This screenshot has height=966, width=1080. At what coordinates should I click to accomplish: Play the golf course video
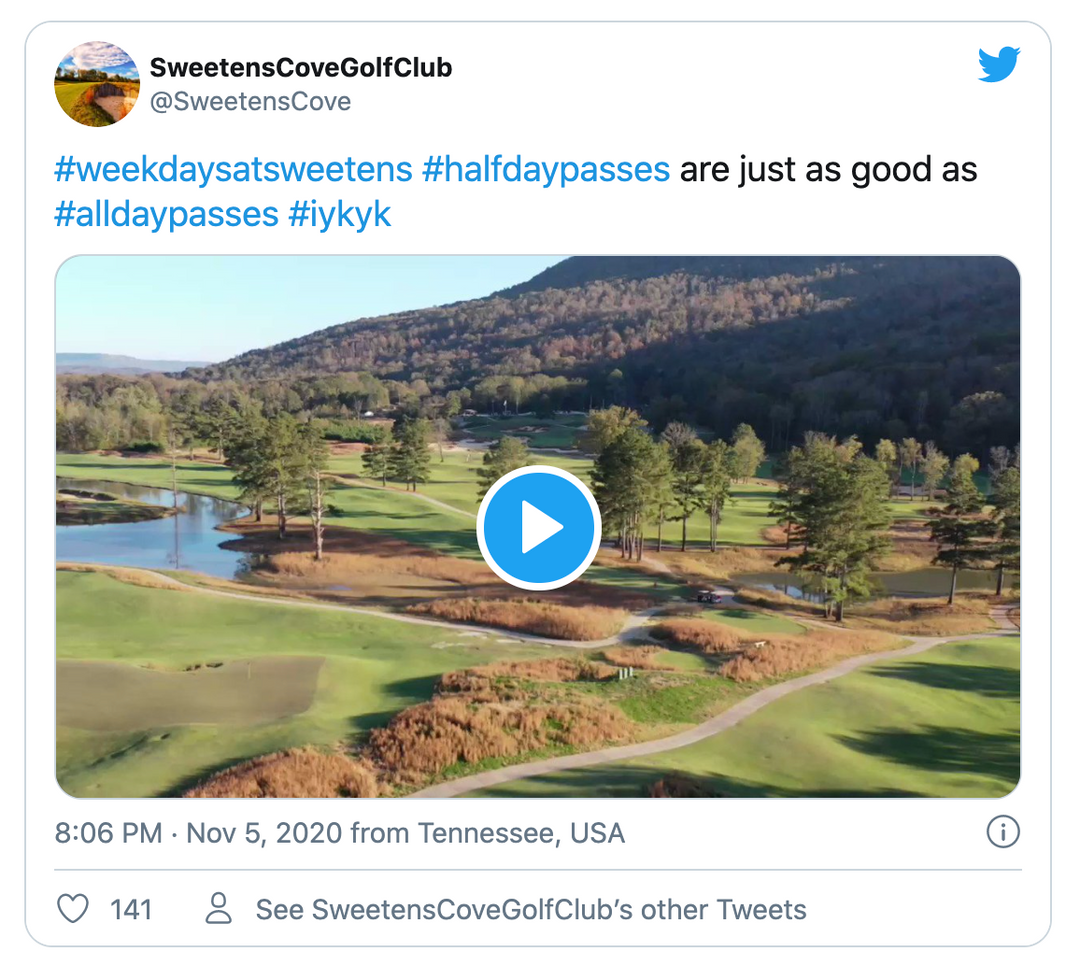click(x=538, y=528)
